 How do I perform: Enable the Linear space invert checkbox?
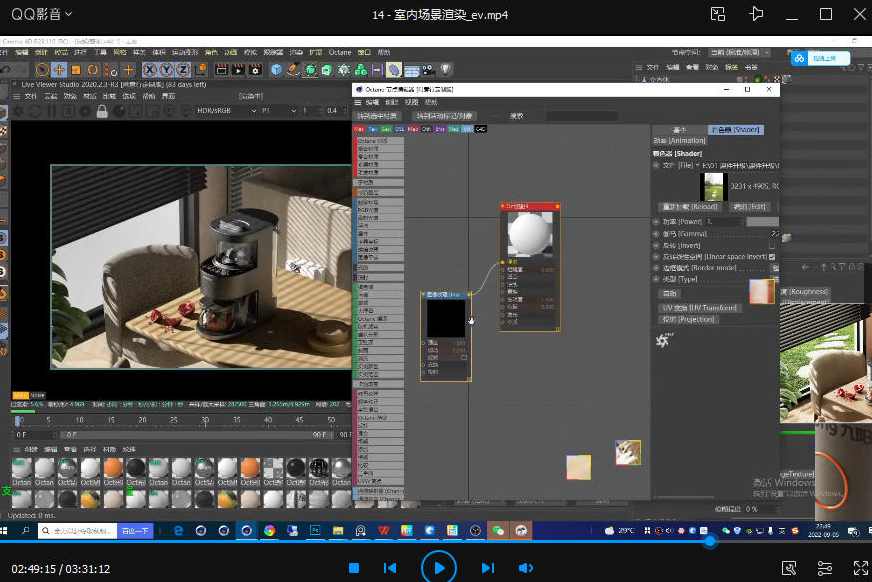coord(771,256)
